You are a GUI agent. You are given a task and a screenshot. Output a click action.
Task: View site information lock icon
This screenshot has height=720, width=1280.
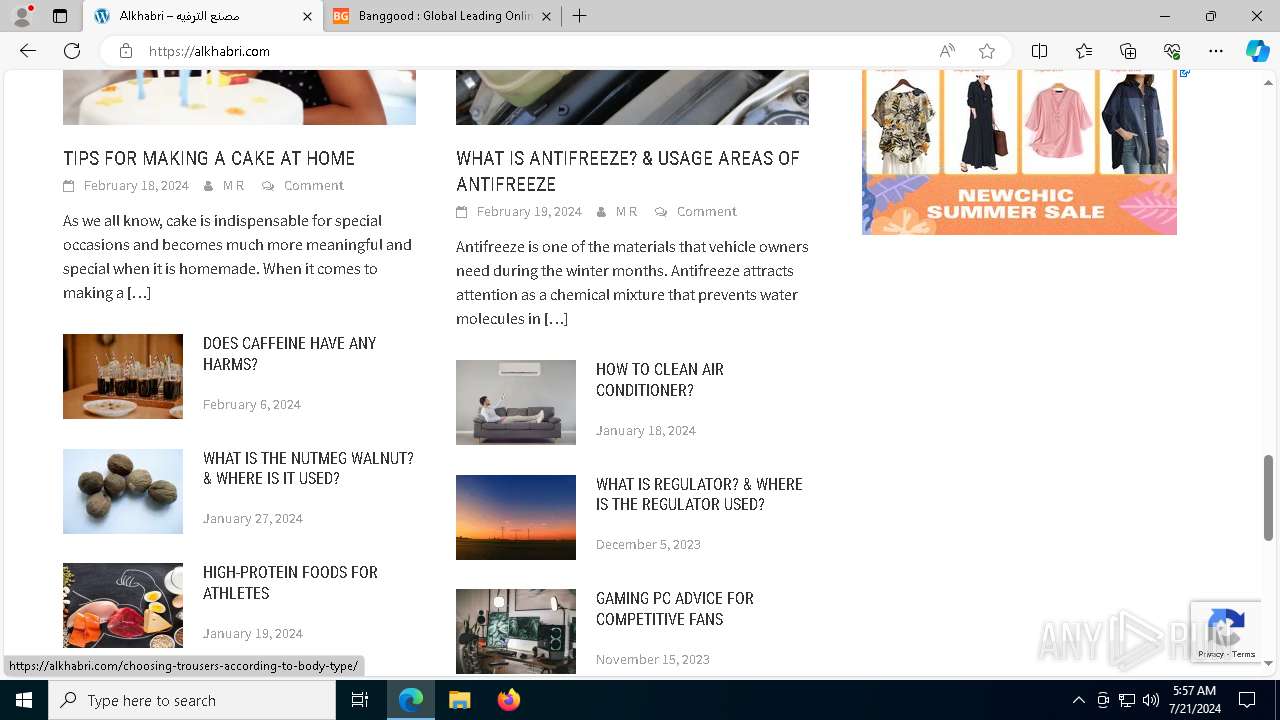pyautogui.click(x=126, y=51)
